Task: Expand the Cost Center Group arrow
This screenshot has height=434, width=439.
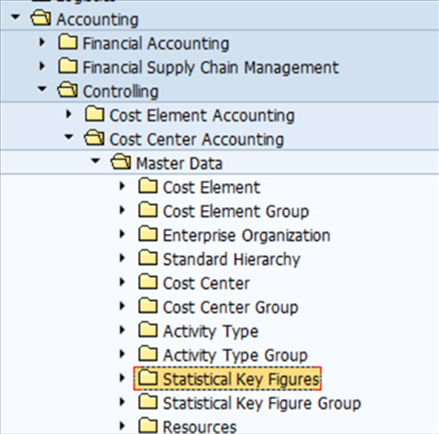Action: 122,306
